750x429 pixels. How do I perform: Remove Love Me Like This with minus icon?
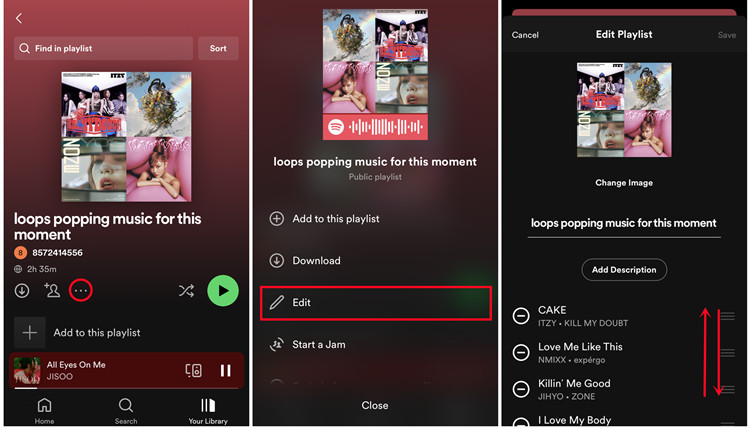pos(521,352)
